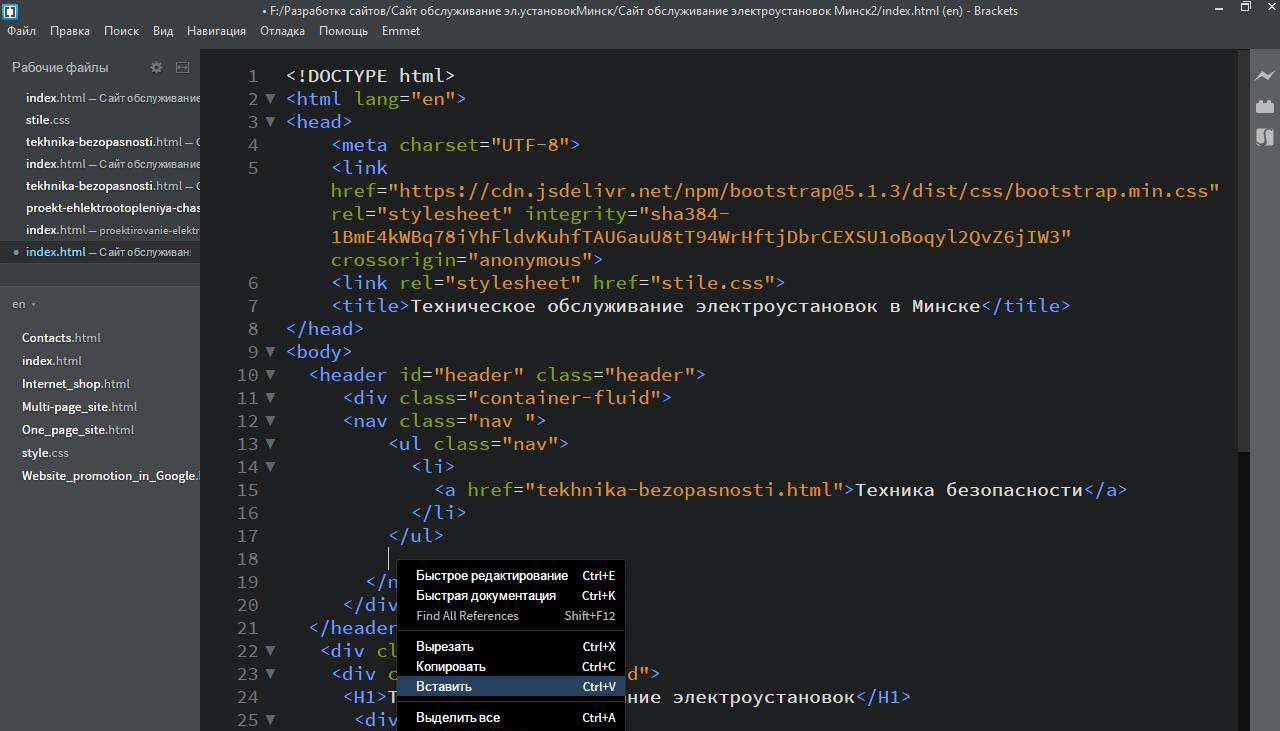This screenshot has height=731, width=1280.
Task: Open the Extension Manager brick icon
Action: click(1264, 106)
